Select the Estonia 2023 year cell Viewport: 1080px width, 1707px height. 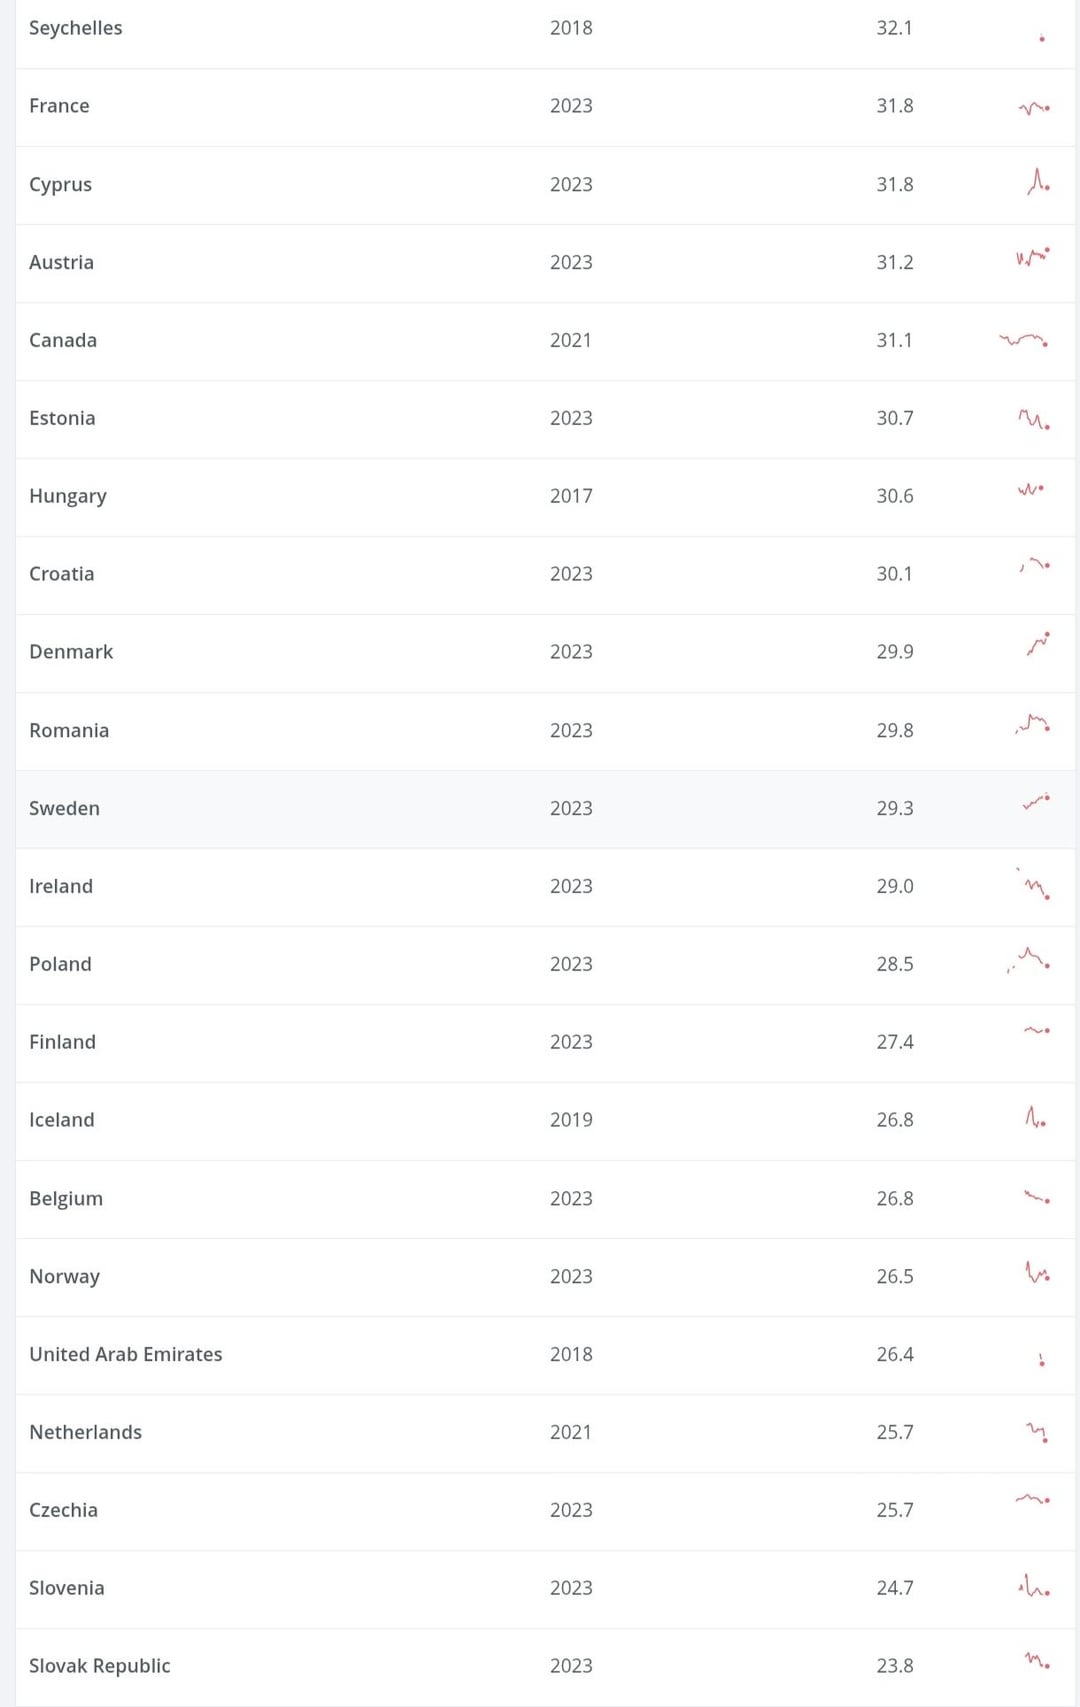(x=571, y=418)
